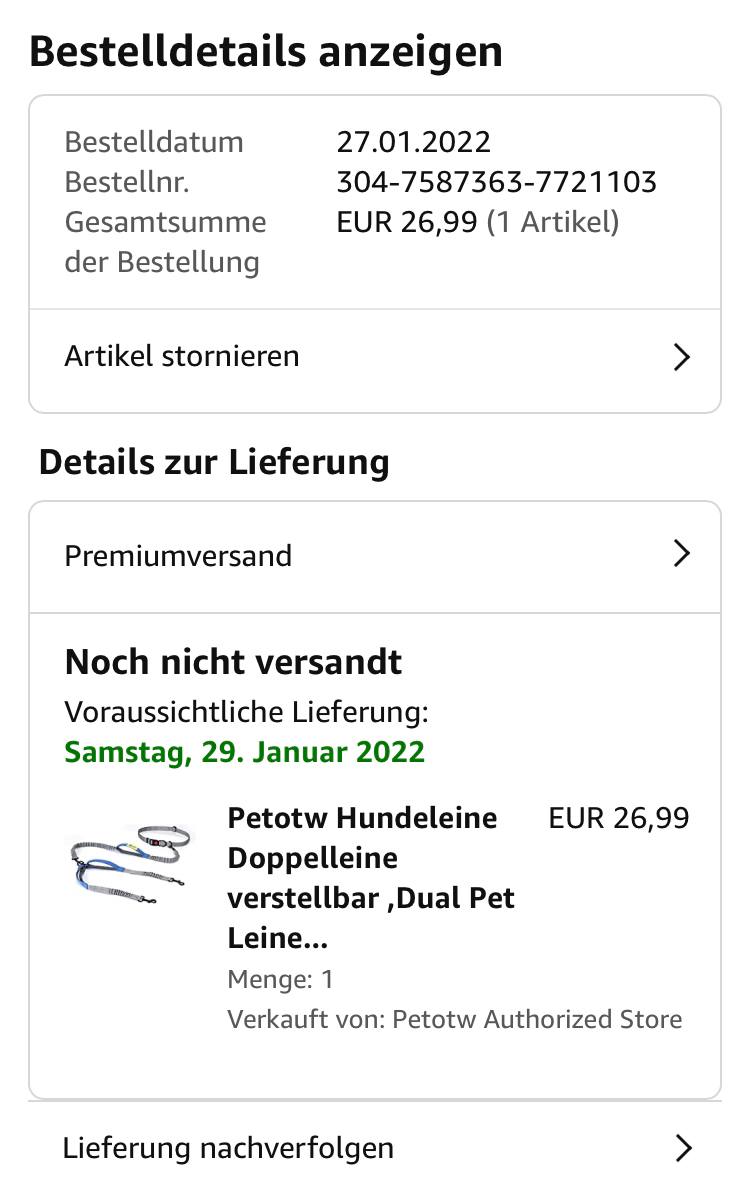Click the Voraussichtliche Lieferung label
The height and width of the screenshot is (1199, 750).
(246, 712)
